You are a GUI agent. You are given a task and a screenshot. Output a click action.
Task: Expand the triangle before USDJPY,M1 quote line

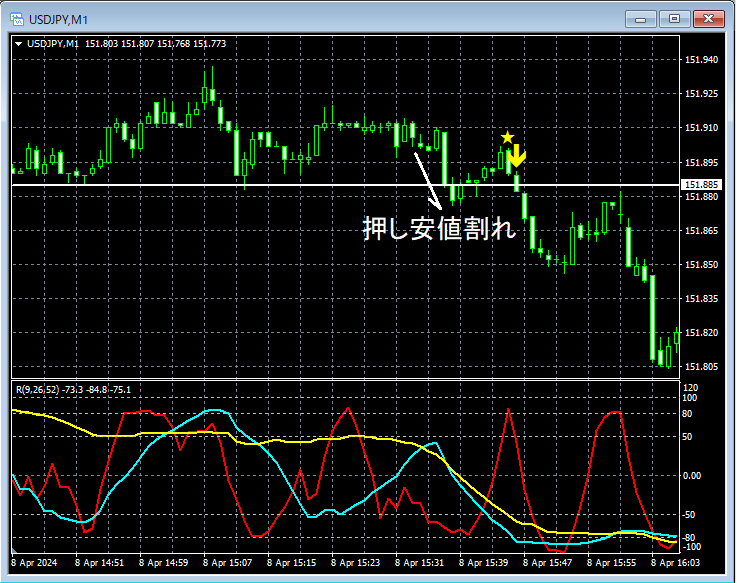coord(19,44)
